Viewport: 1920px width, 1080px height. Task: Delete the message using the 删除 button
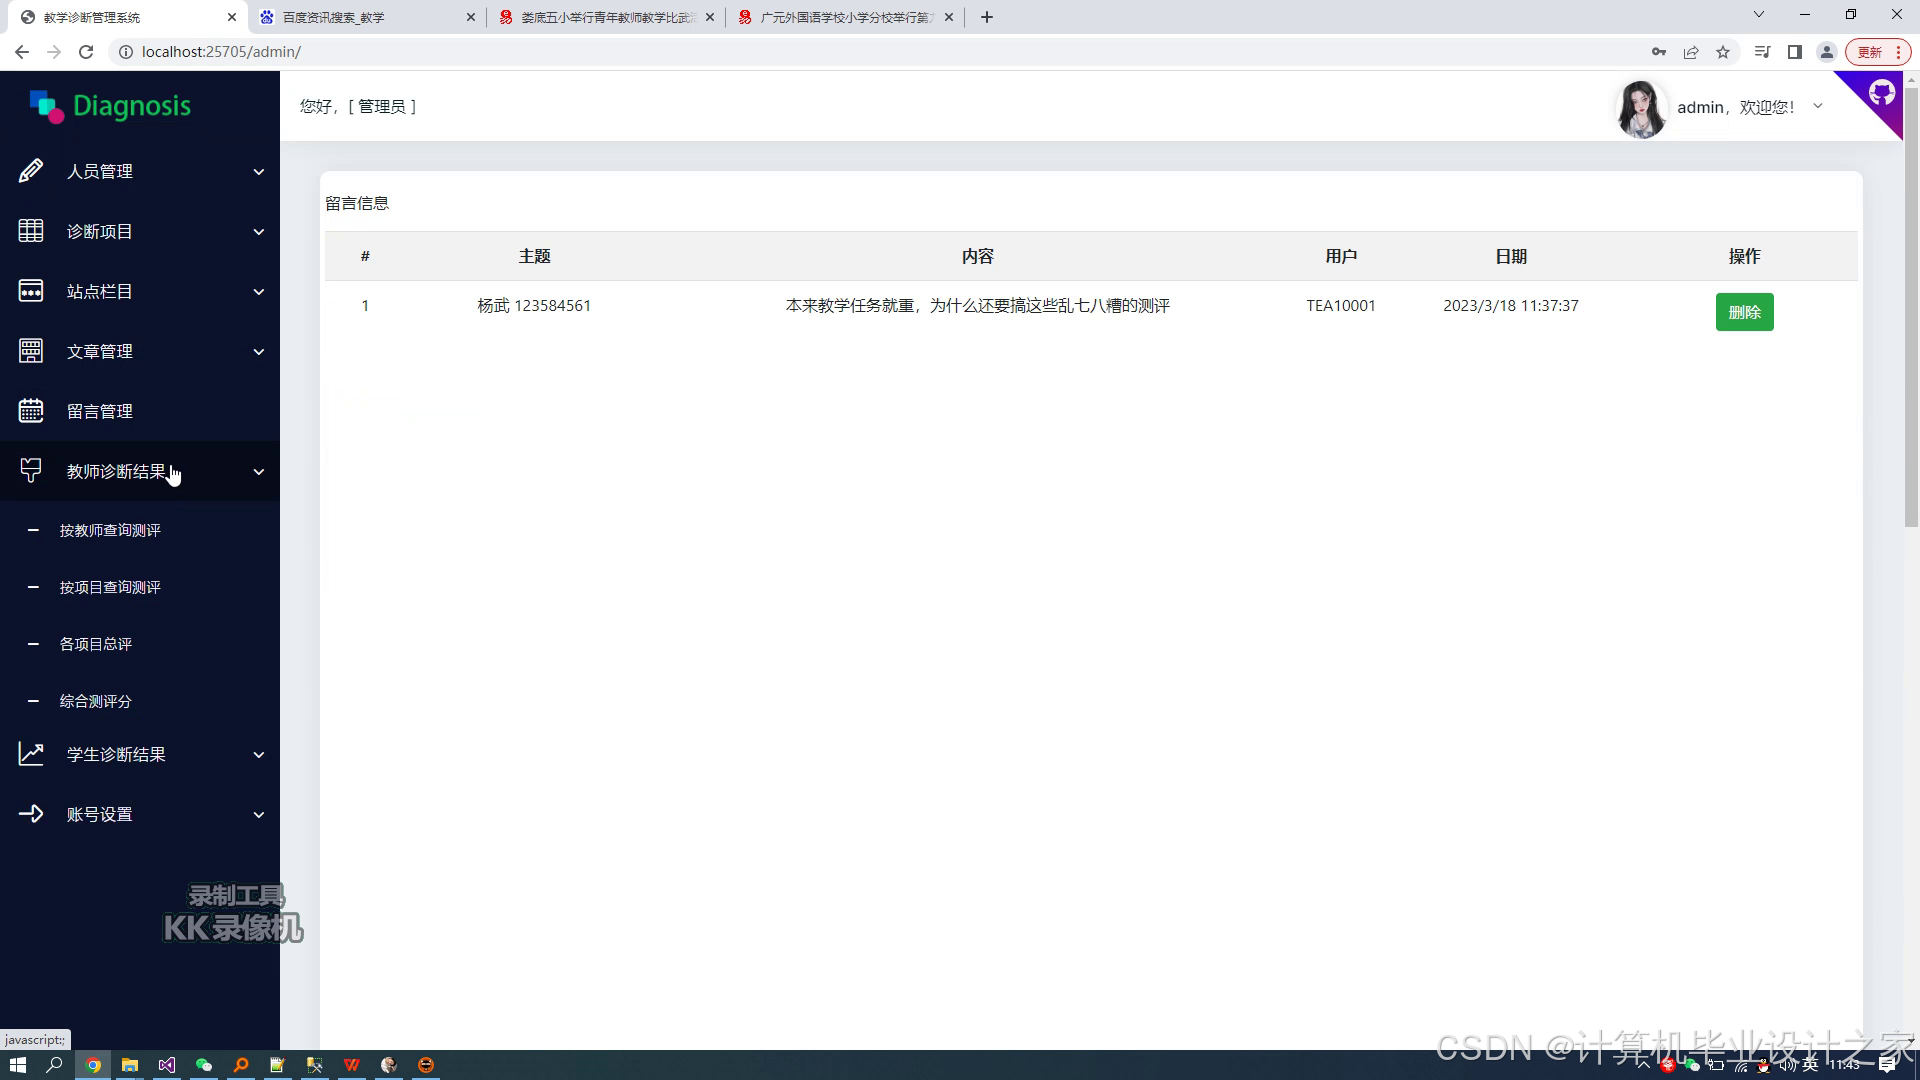[1744, 312]
